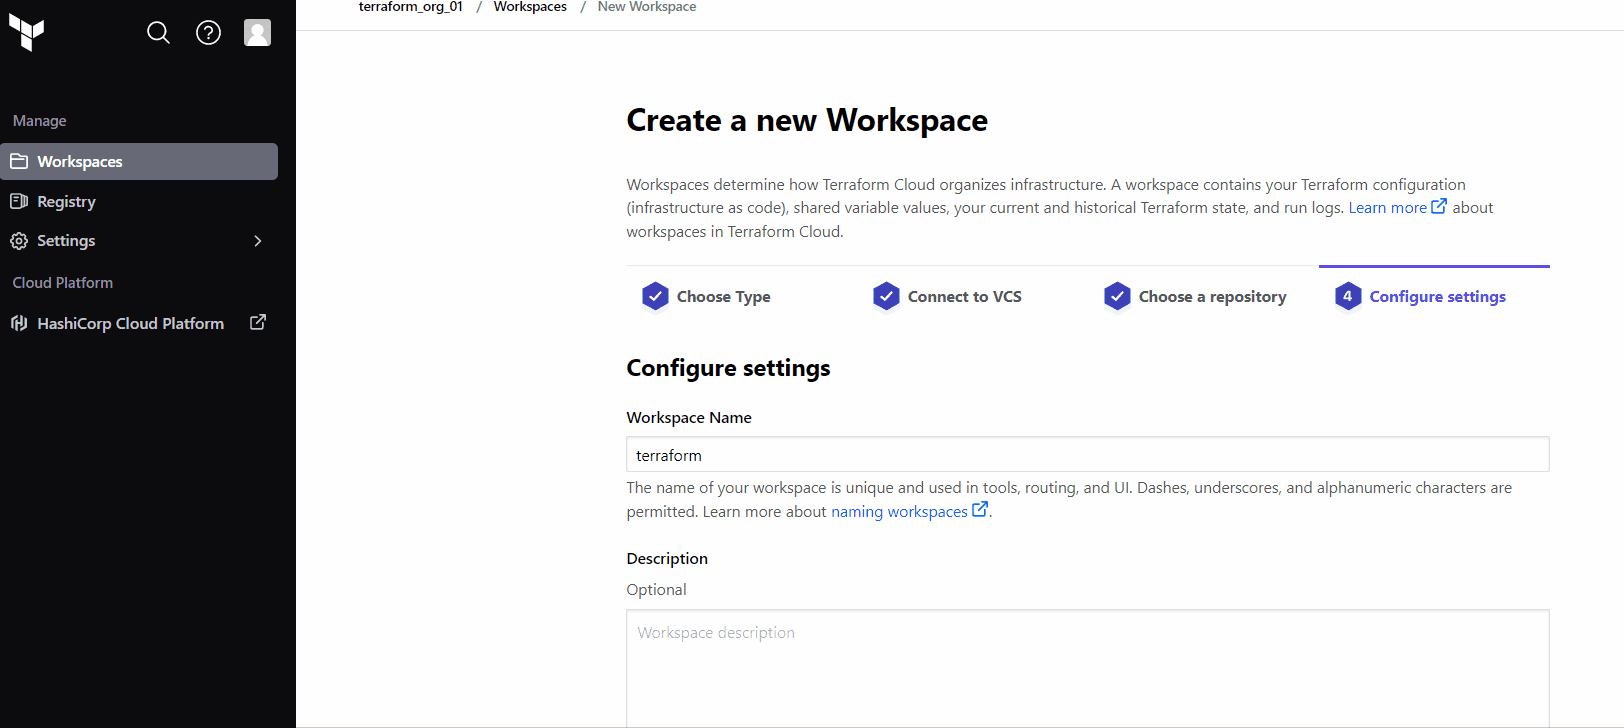Click New Workspace breadcrumb text
The width and height of the screenshot is (1624, 728).
pyautogui.click(x=647, y=7)
